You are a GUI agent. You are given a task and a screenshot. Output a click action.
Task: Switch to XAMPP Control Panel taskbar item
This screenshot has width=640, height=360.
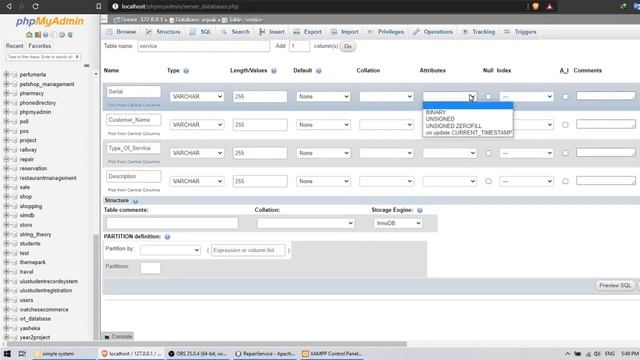click(x=332, y=353)
